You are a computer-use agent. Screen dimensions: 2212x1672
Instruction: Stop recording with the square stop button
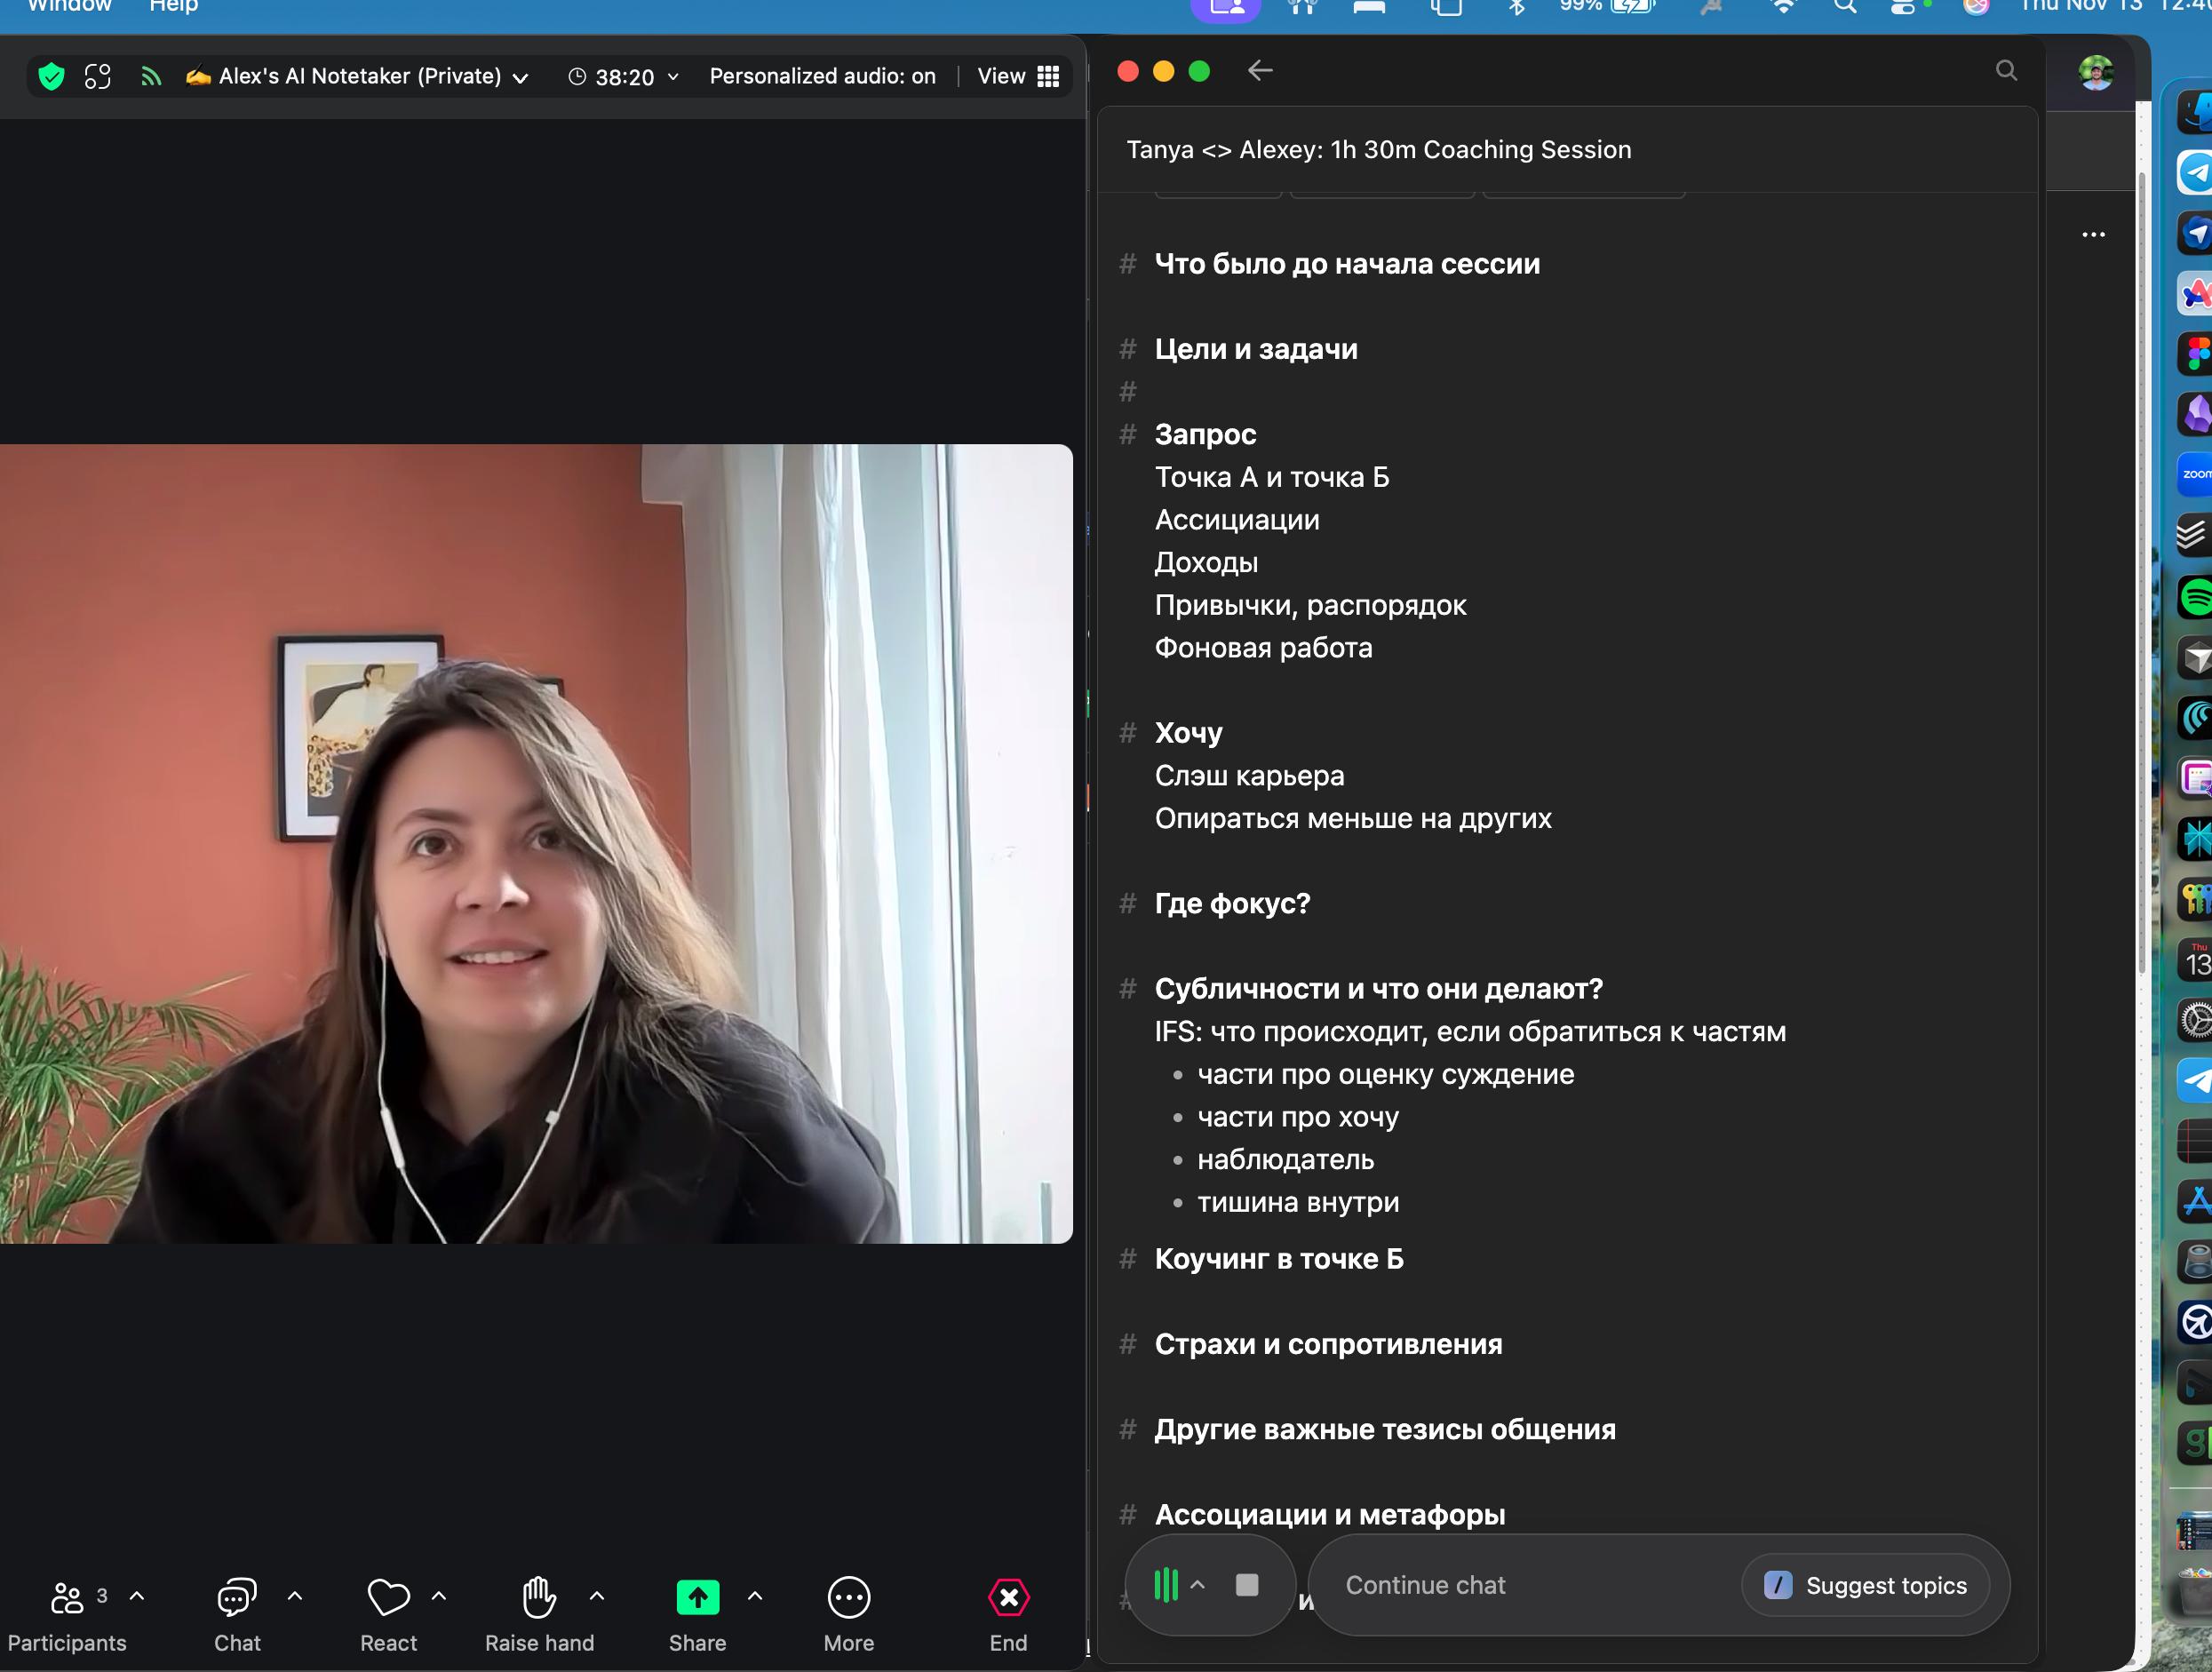tap(1246, 1585)
